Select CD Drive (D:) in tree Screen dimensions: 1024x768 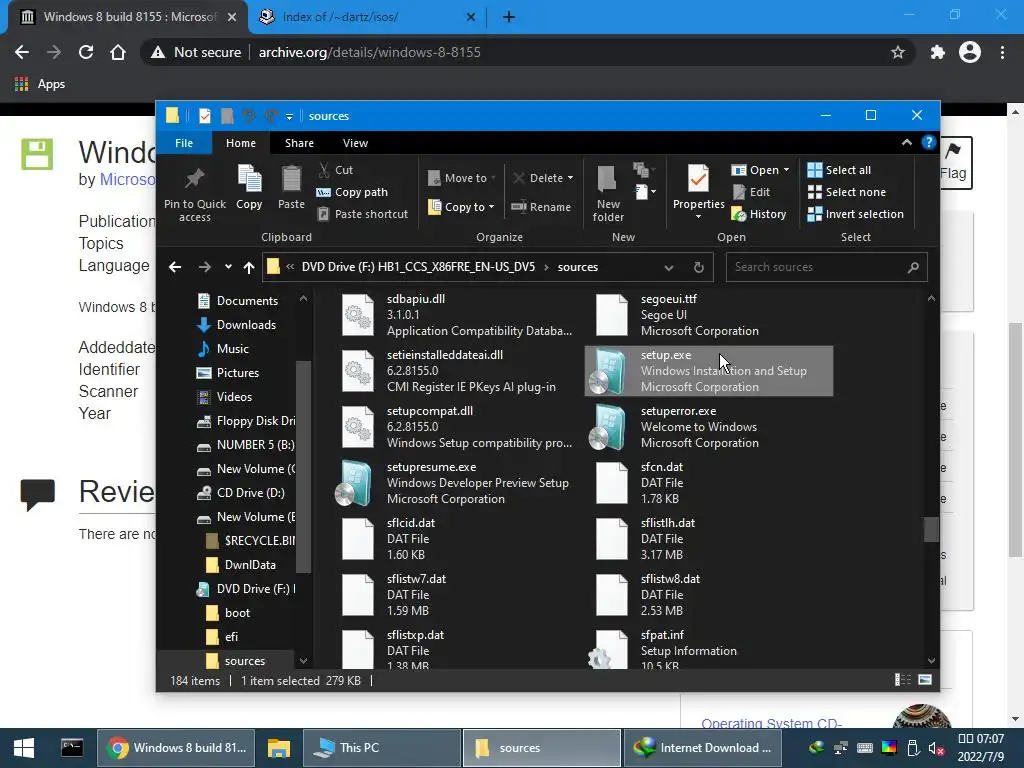pos(241,493)
